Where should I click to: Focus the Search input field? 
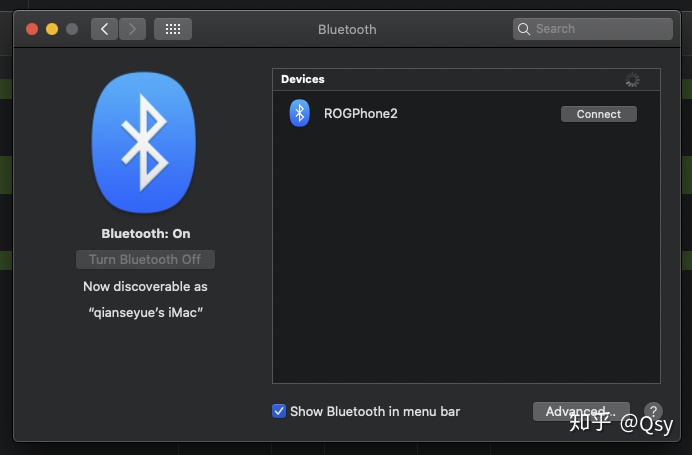[593, 29]
